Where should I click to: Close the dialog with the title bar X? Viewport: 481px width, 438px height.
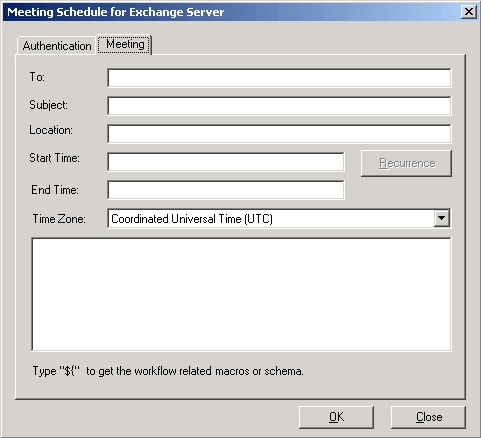tap(469, 12)
